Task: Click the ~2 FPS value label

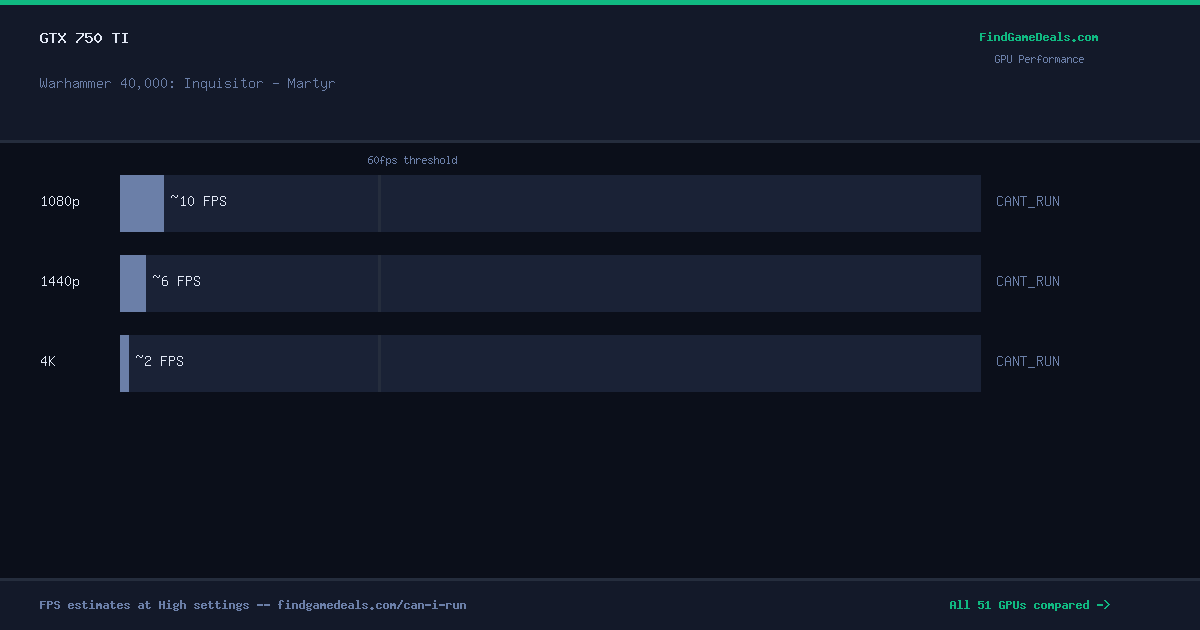Action: coord(160,361)
